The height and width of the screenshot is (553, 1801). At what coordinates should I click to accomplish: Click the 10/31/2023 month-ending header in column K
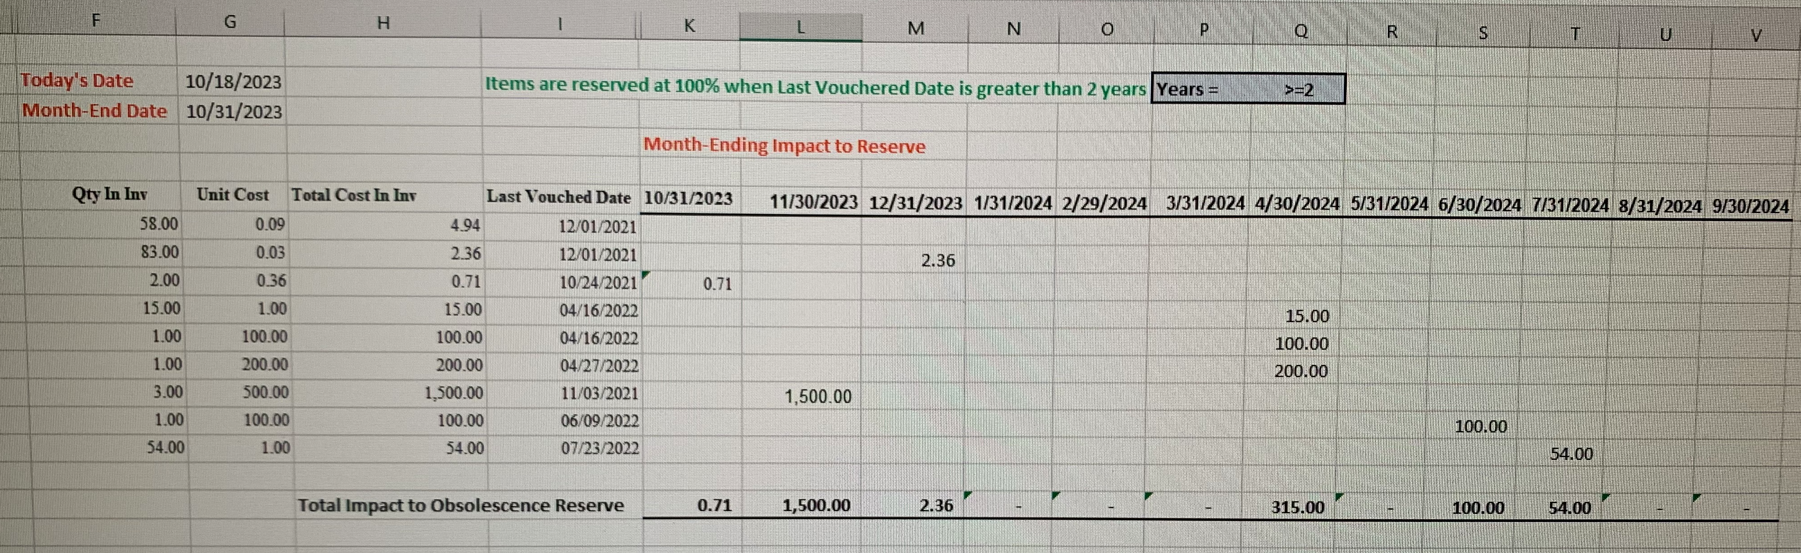(x=688, y=198)
